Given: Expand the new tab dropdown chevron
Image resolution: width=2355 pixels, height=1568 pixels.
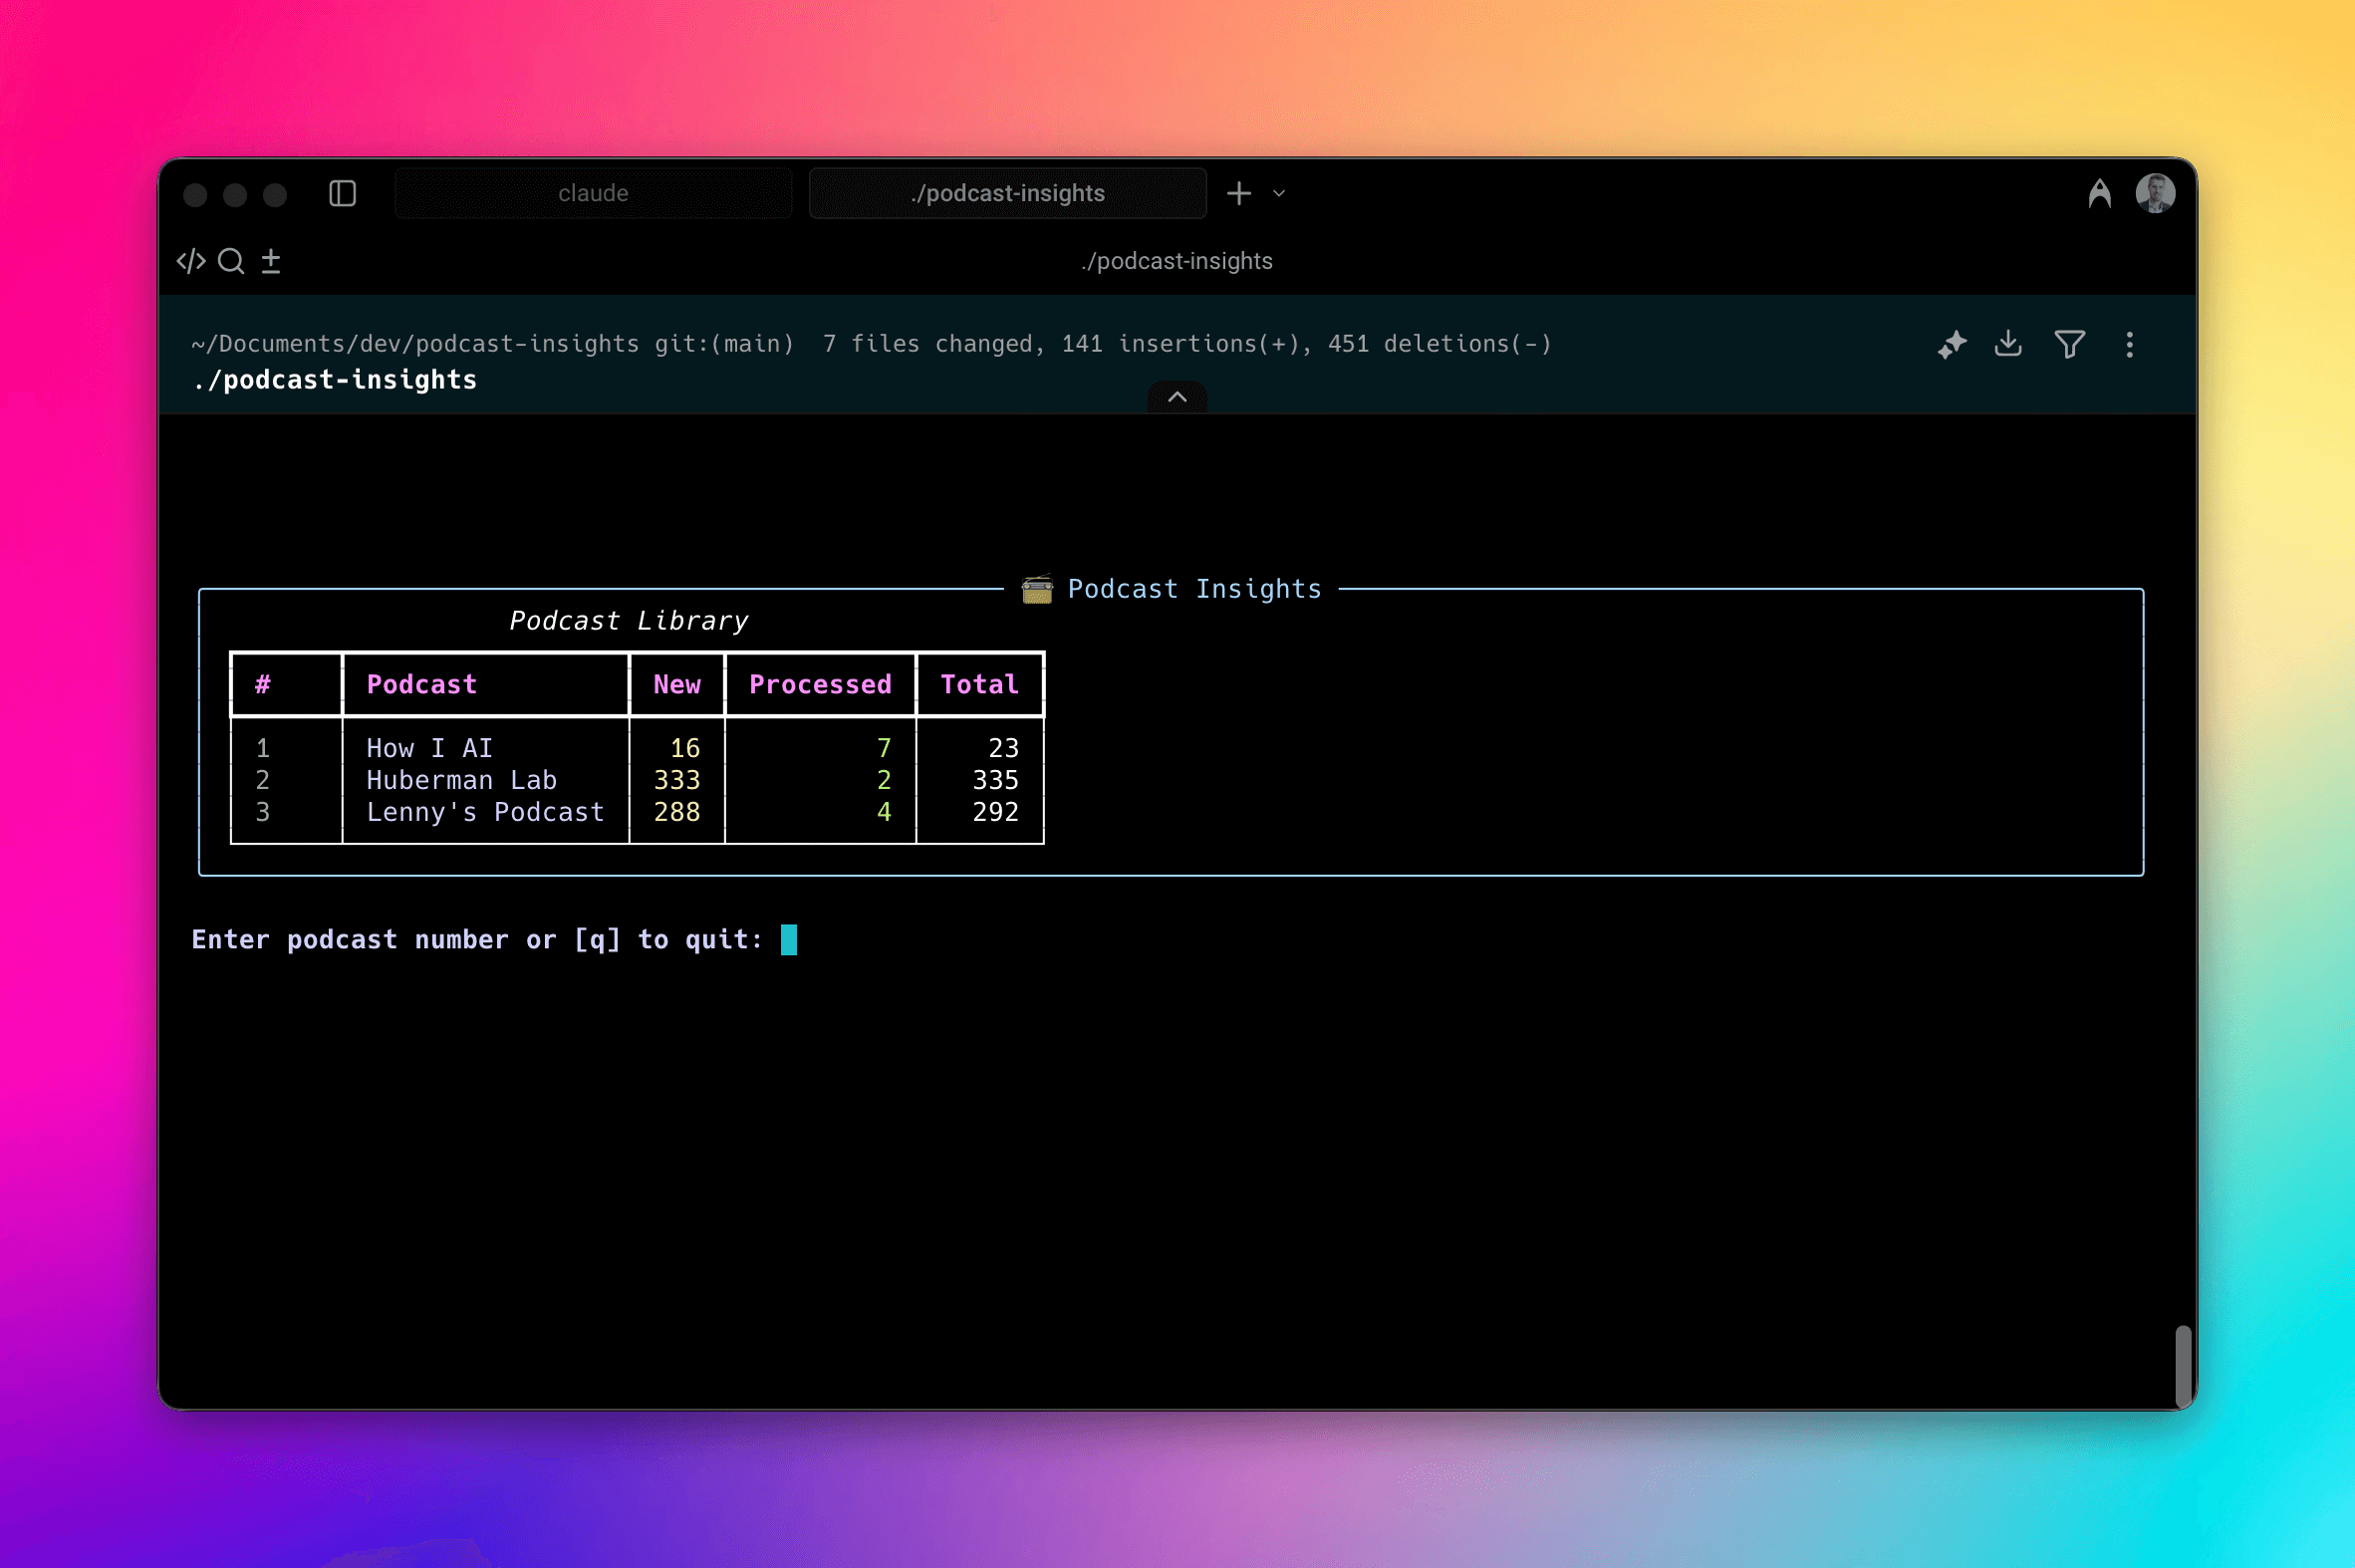Looking at the screenshot, I should [x=1278, y=194].
